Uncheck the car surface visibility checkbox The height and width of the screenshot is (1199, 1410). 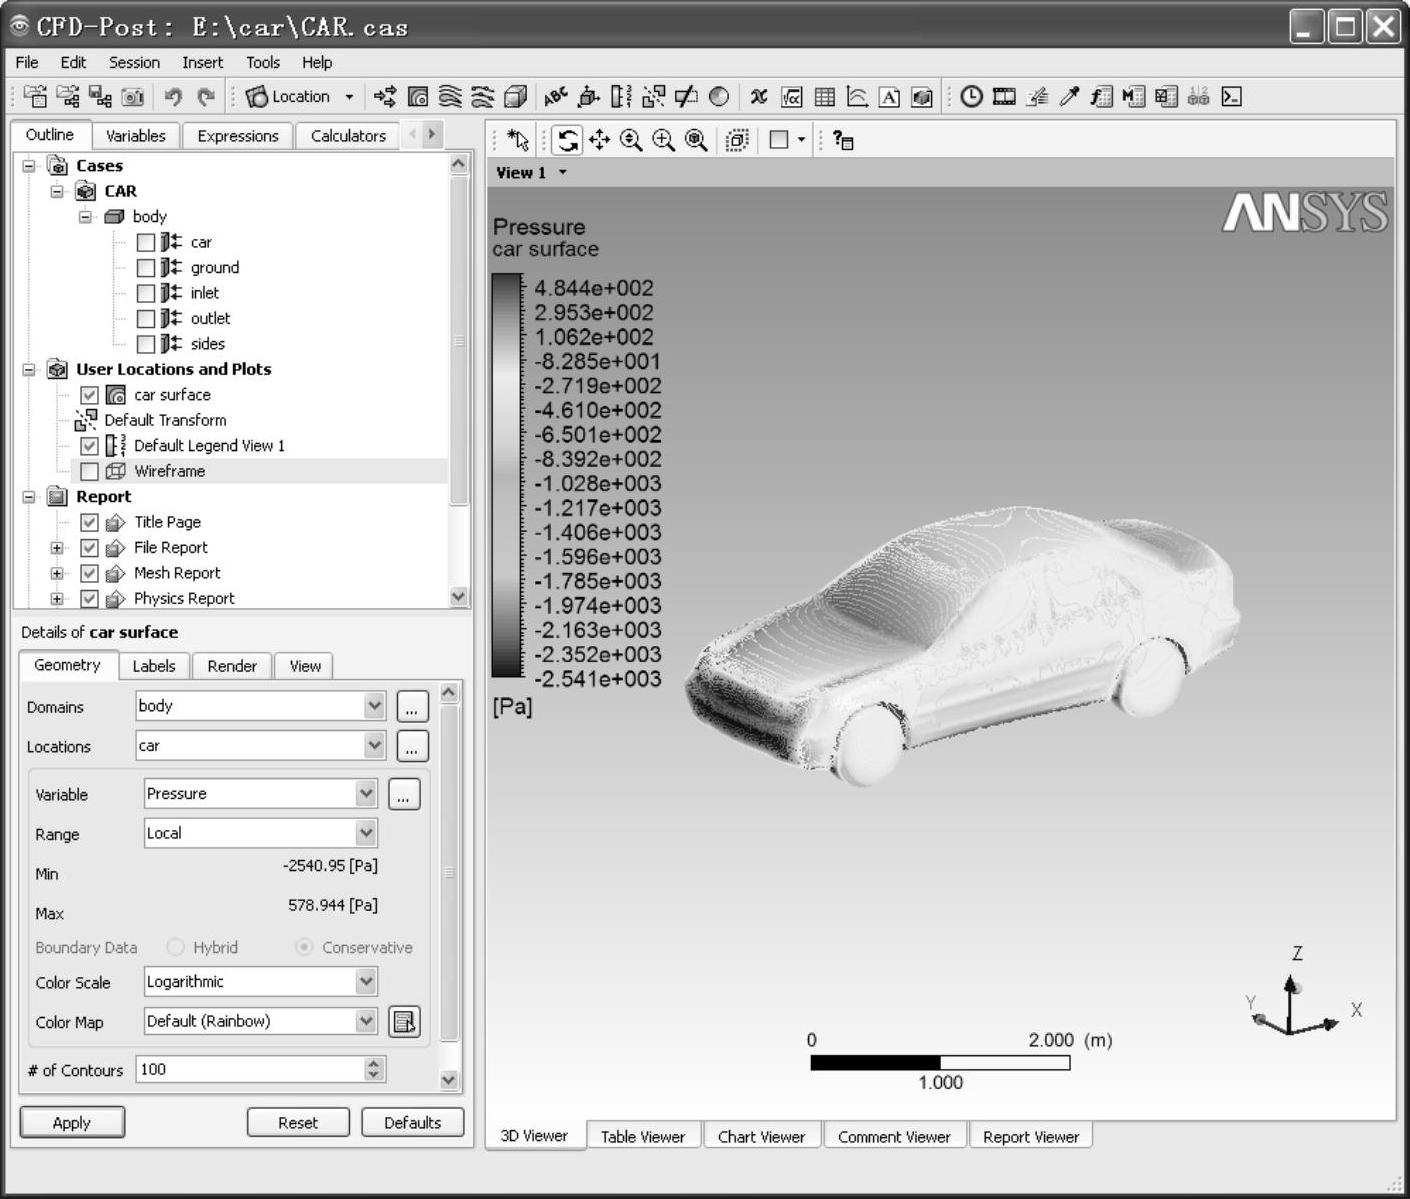point(89,395)
